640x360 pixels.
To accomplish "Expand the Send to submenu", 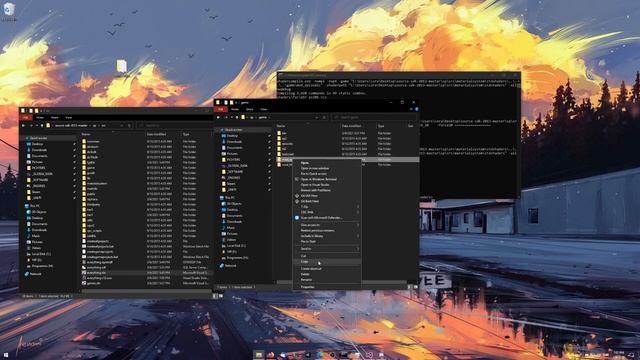I will tap(327, 249).
